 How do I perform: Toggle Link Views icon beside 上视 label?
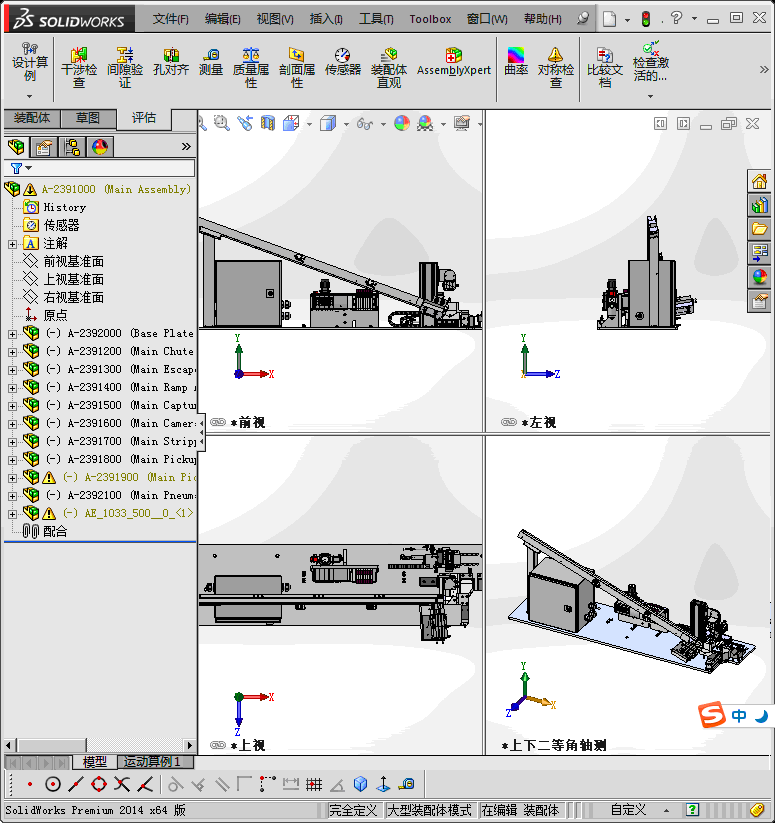[218, 745]
